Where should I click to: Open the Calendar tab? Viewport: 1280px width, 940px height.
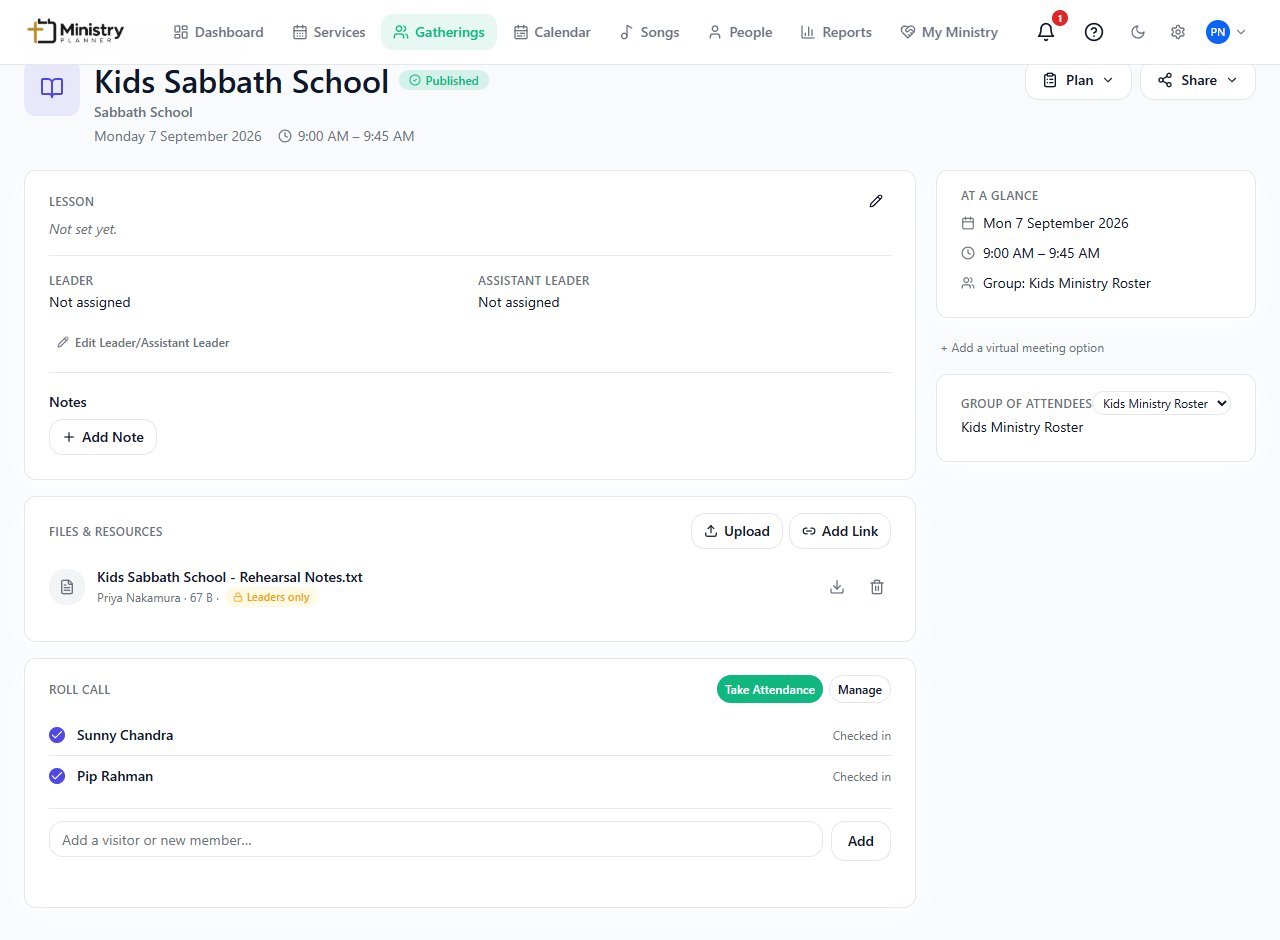click(x=552, y=32)
